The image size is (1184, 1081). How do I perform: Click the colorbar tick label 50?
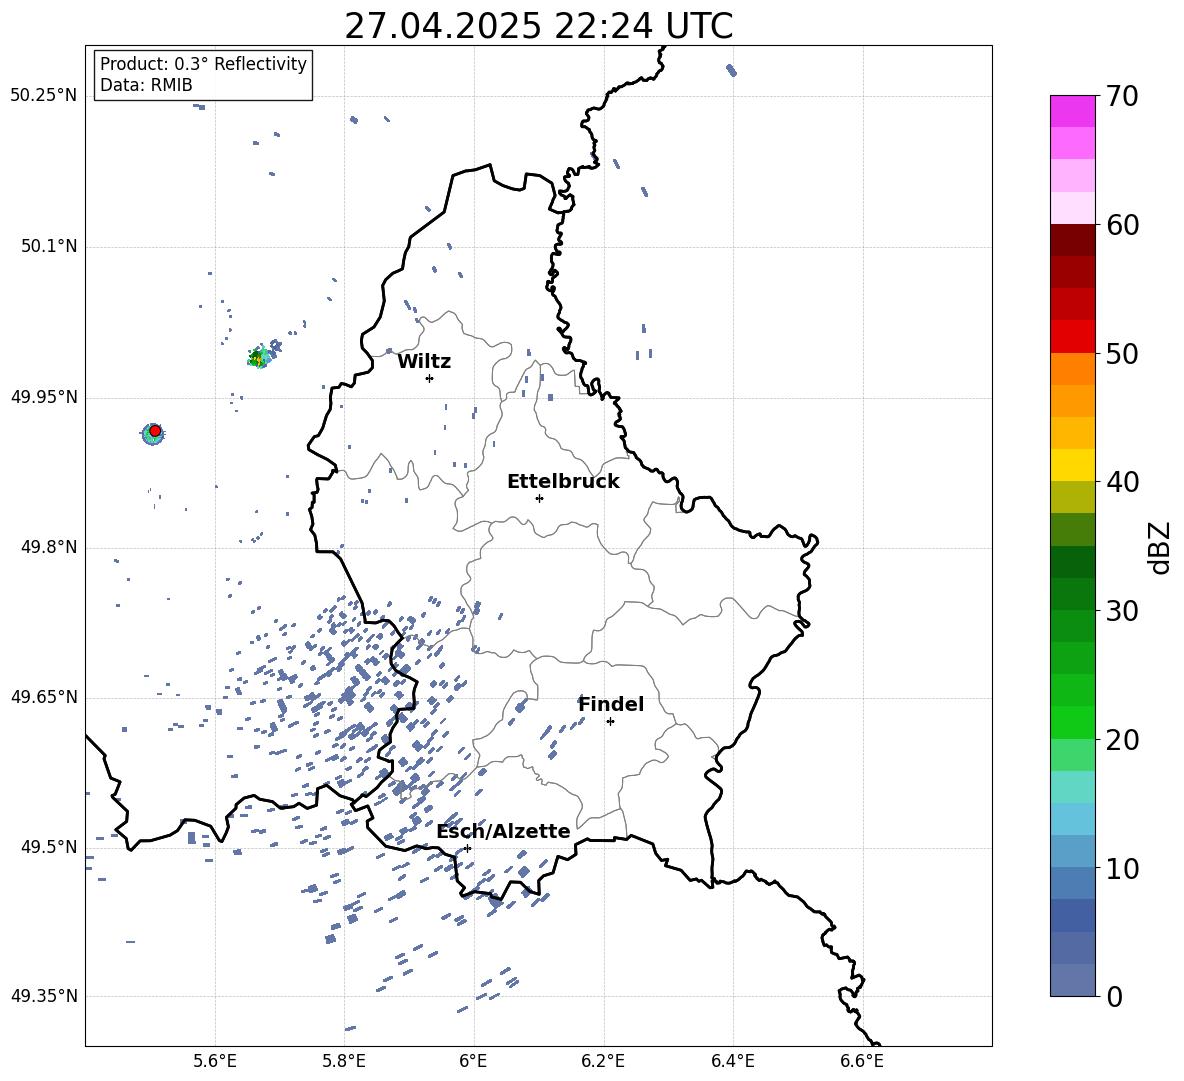(x=1123, y=353)
